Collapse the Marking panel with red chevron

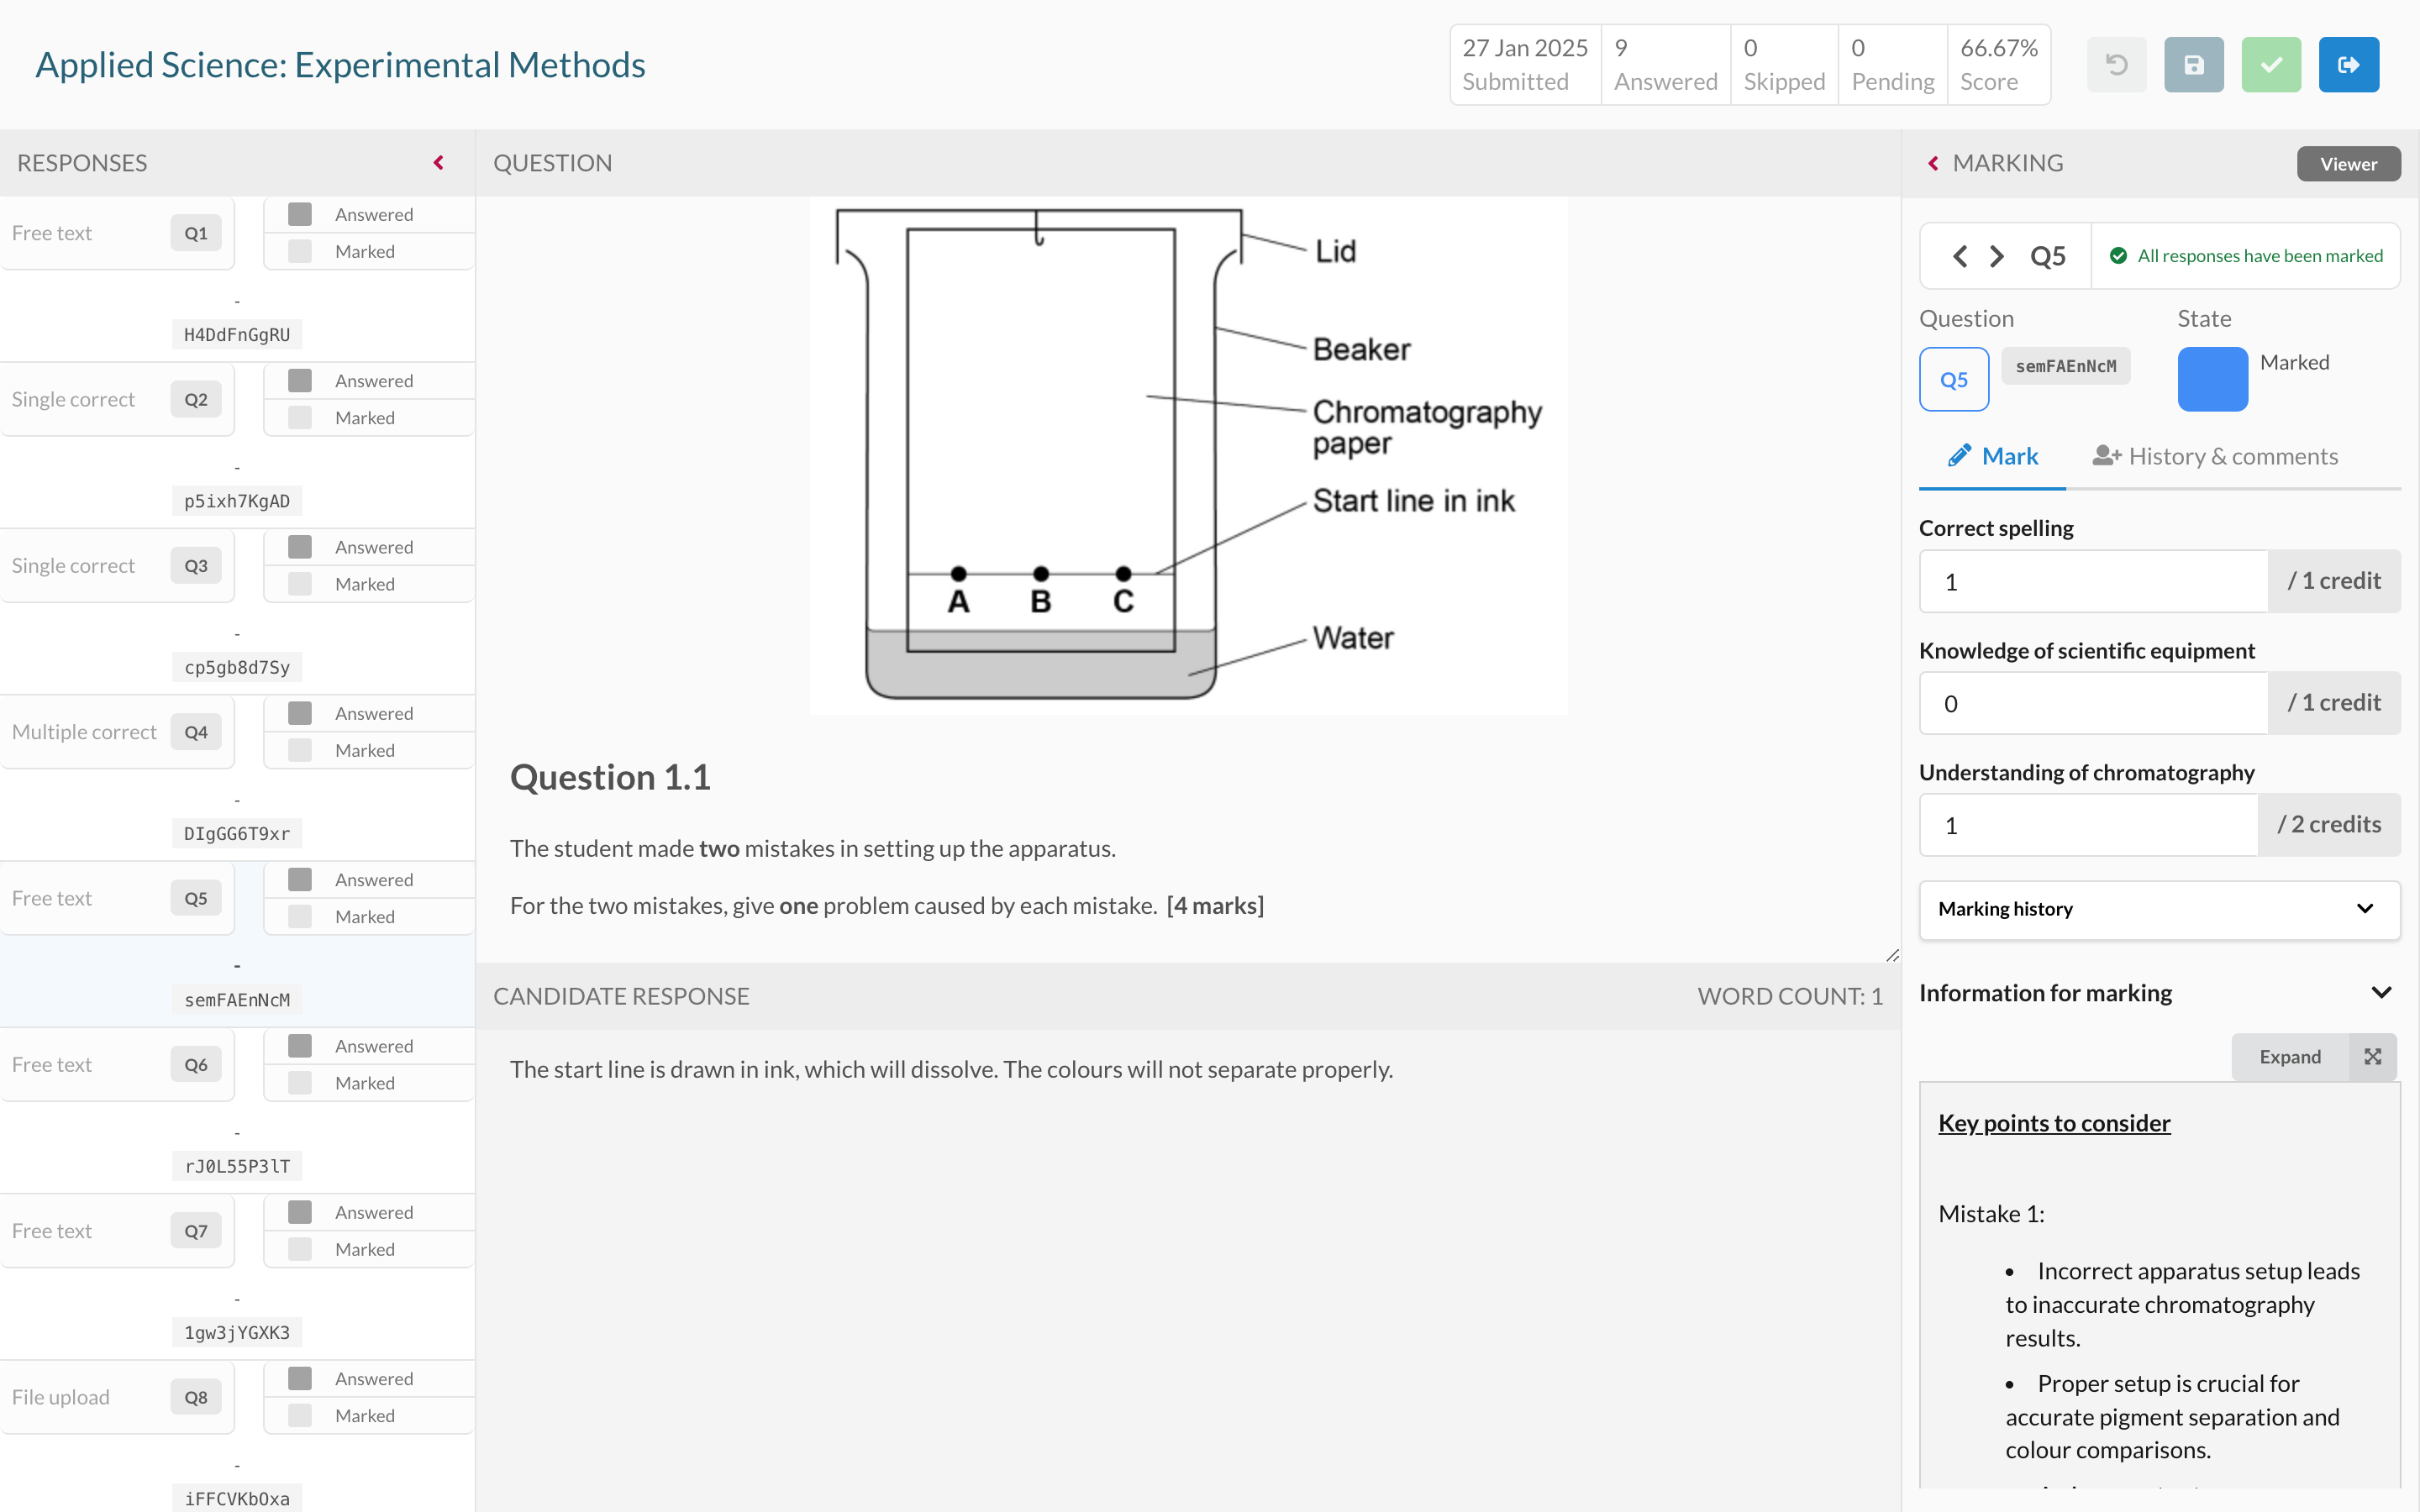[1933, 163]
